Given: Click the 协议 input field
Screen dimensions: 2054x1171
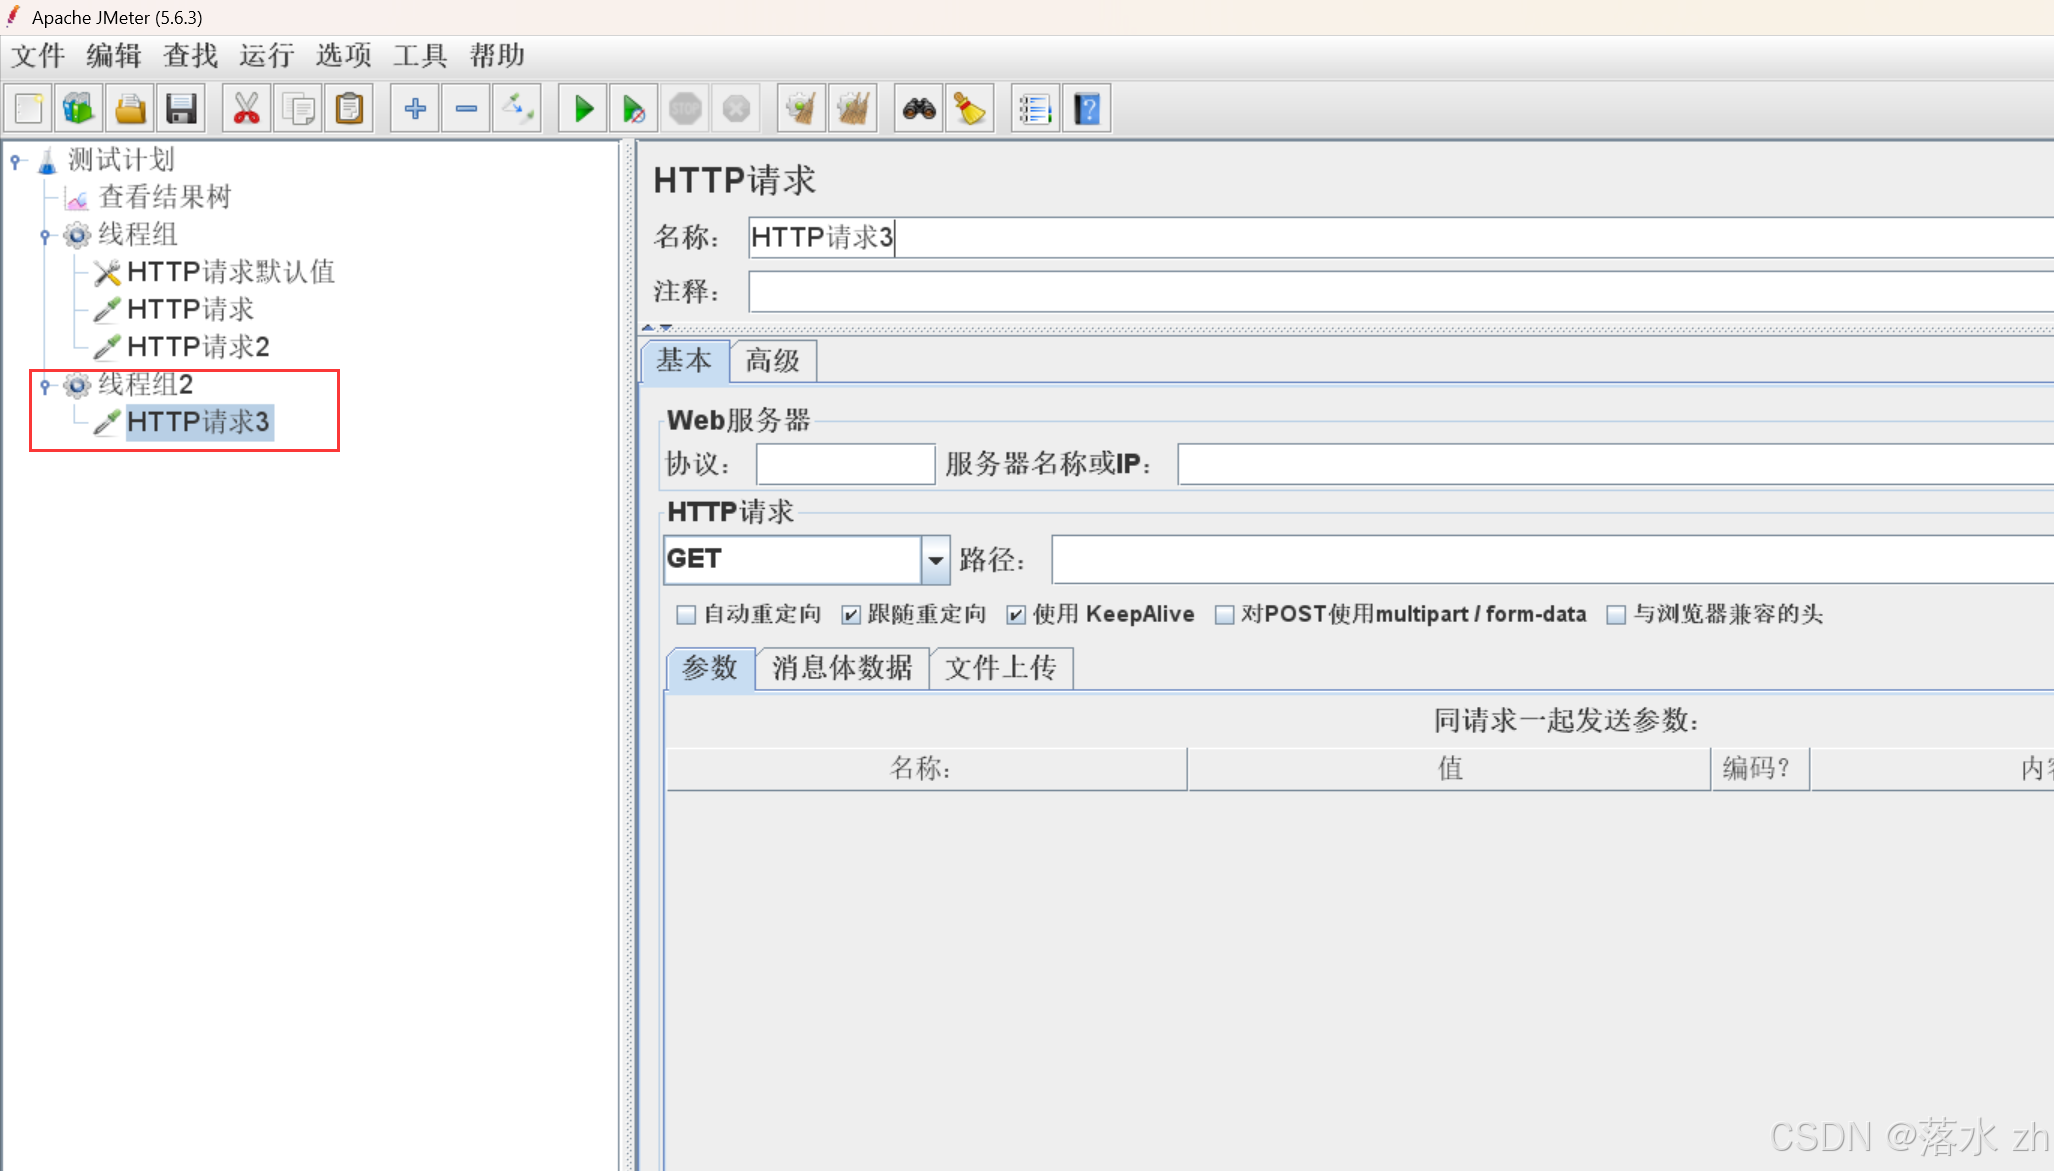Looking at the screenshot, I should coord(845,465).
